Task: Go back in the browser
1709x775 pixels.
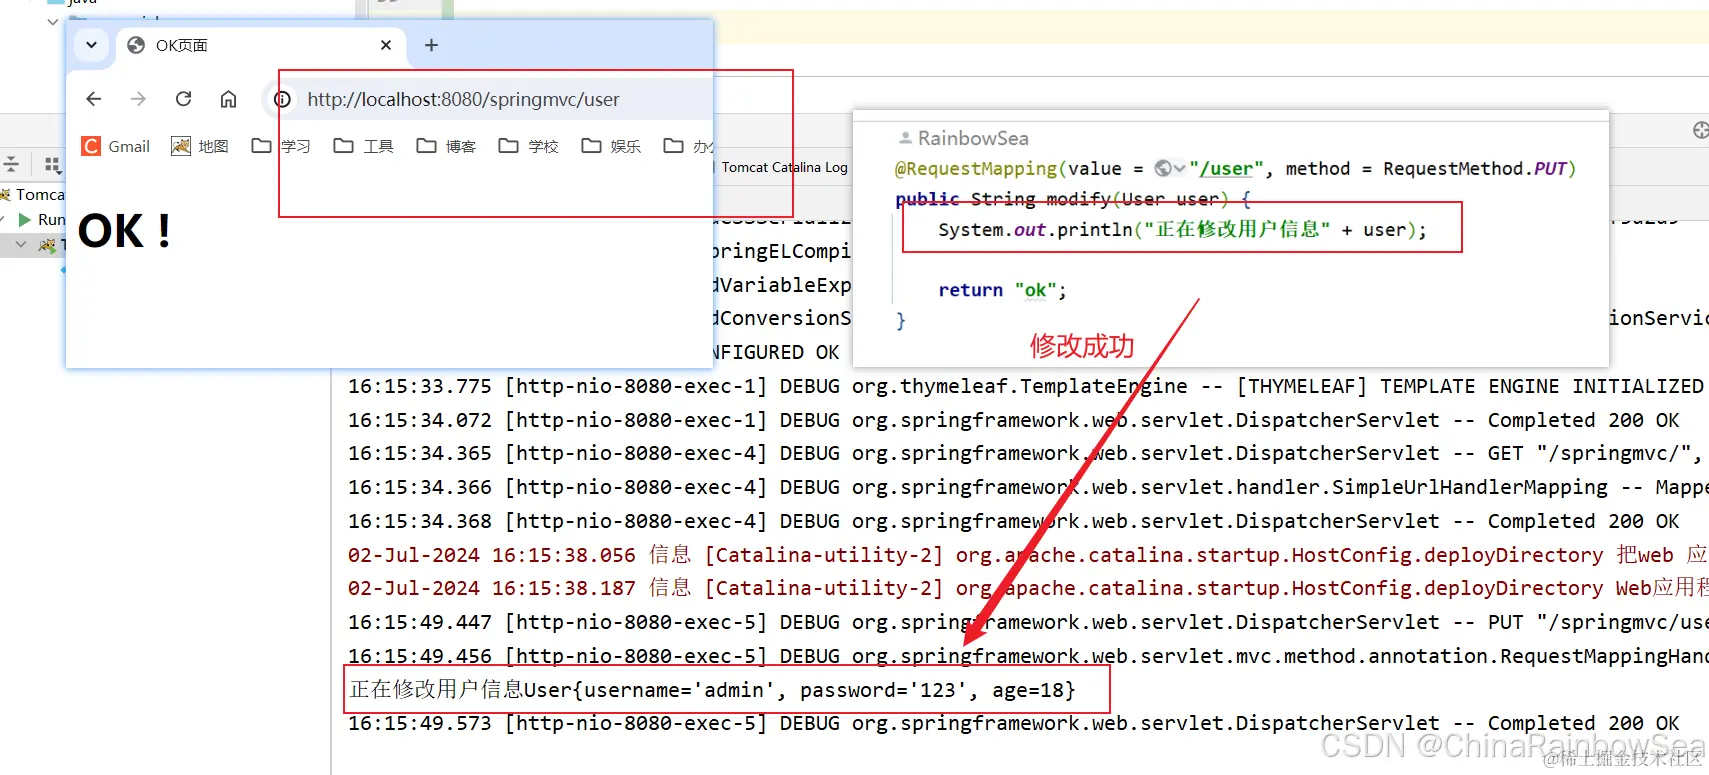Action: point(94,99)
